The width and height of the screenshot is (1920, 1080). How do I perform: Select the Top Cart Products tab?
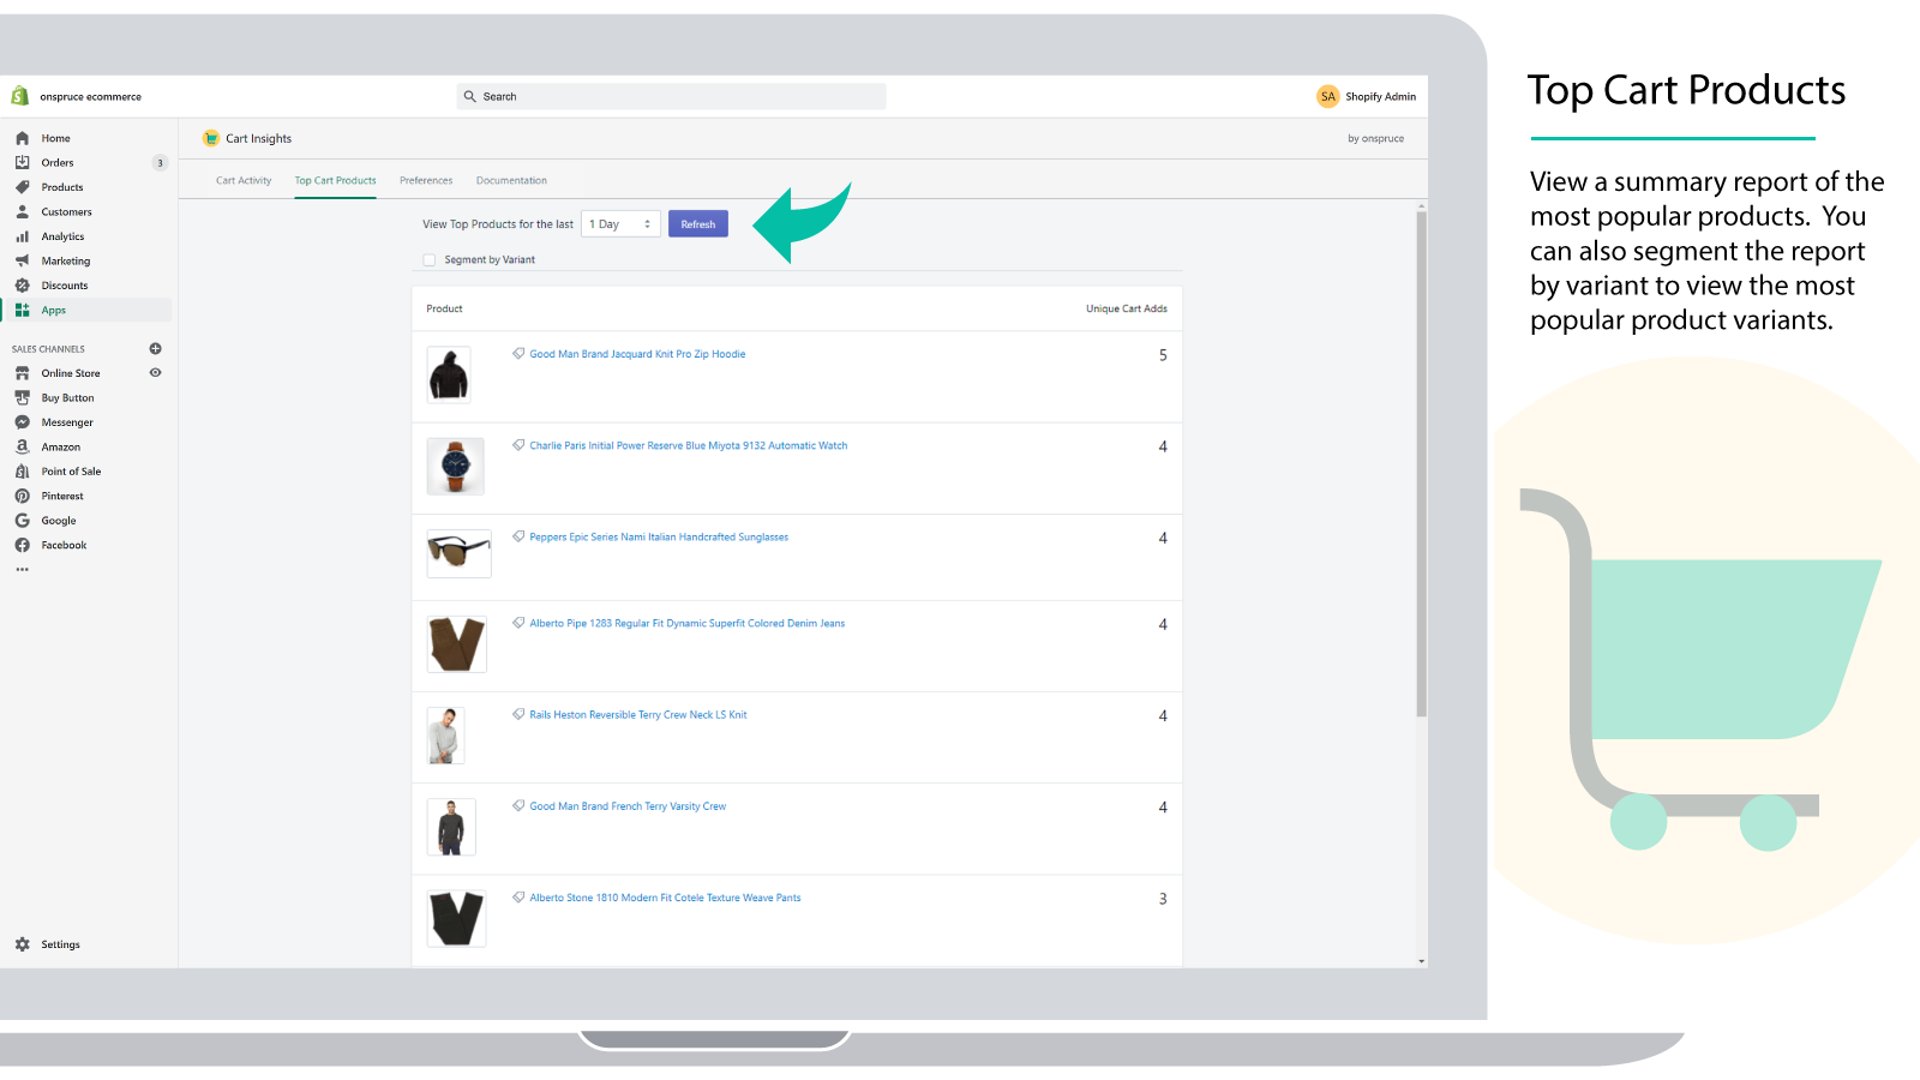tap(335, 181)
